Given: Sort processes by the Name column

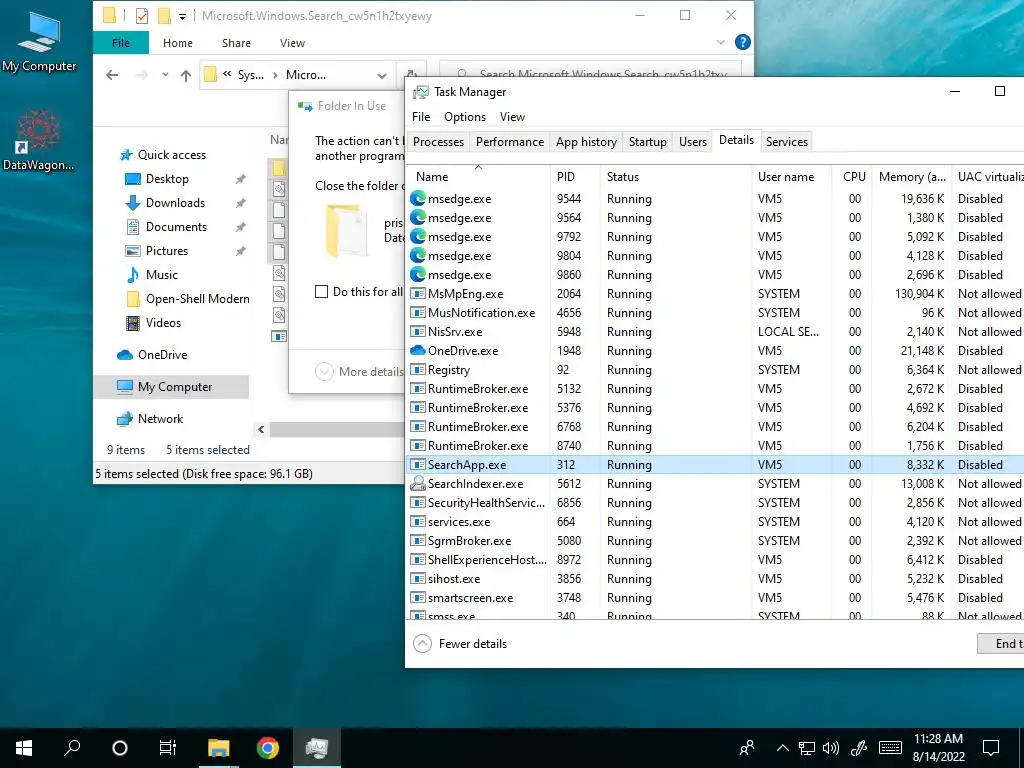Looking at the screenshot, I should click(479, 177).
